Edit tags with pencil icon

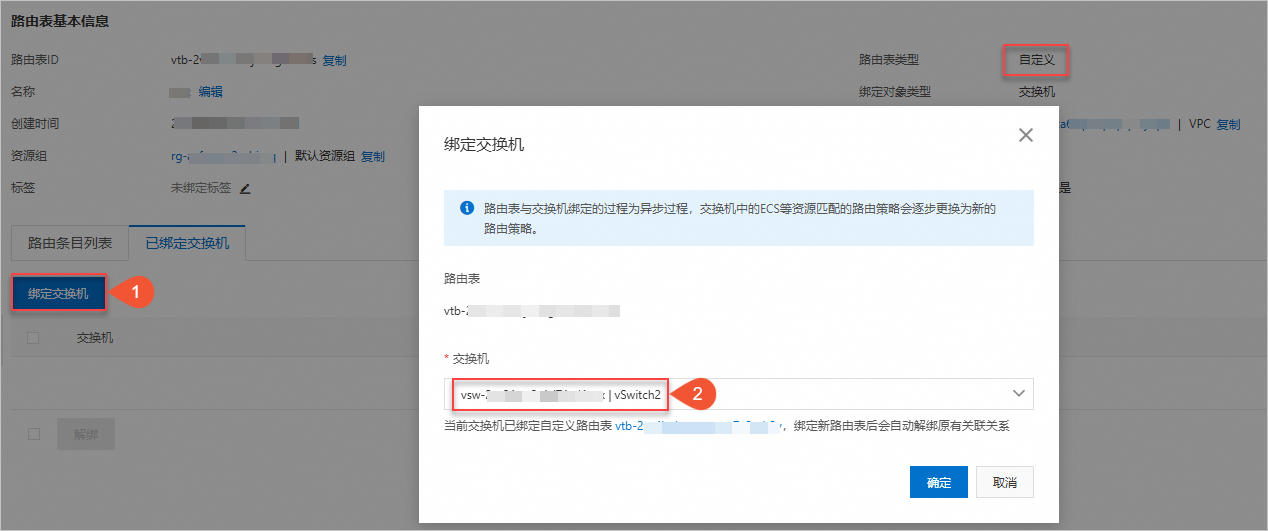[244, 188]
